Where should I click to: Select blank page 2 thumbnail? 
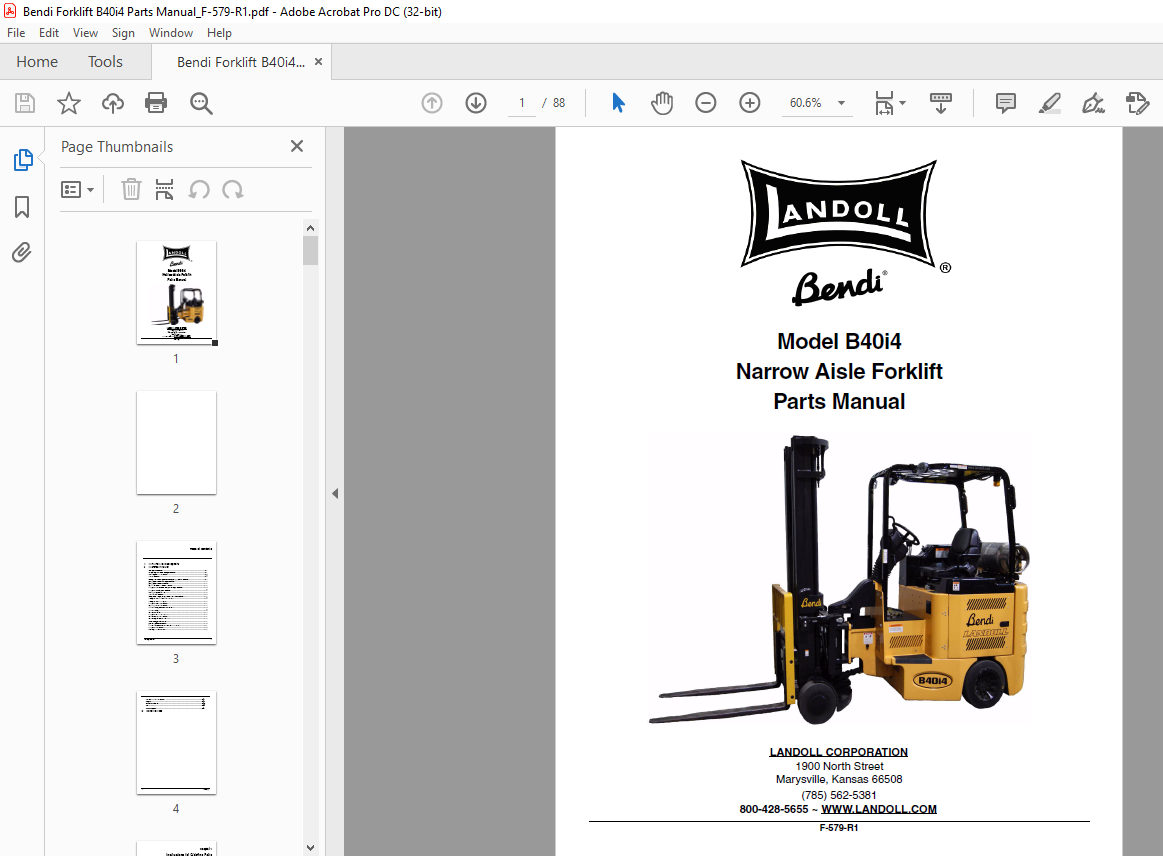point(177,442)
